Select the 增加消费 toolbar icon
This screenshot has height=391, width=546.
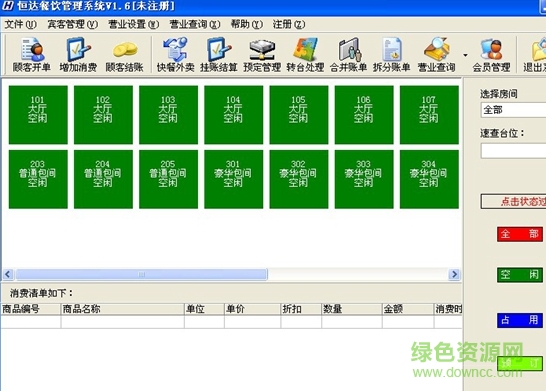tap(78, 55)
